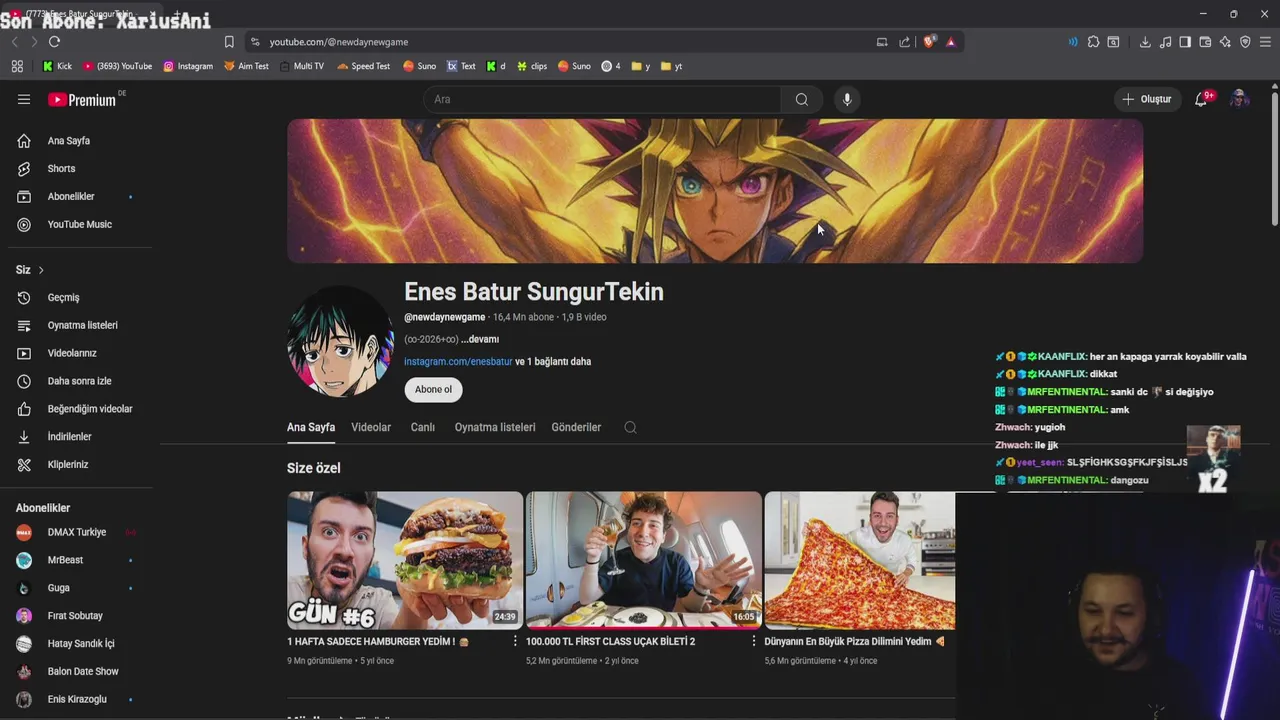The width and height of the screenshot is (1280, 720).
Task: Open Fırat Sobutay subscription
Action: tap(76, 616)
